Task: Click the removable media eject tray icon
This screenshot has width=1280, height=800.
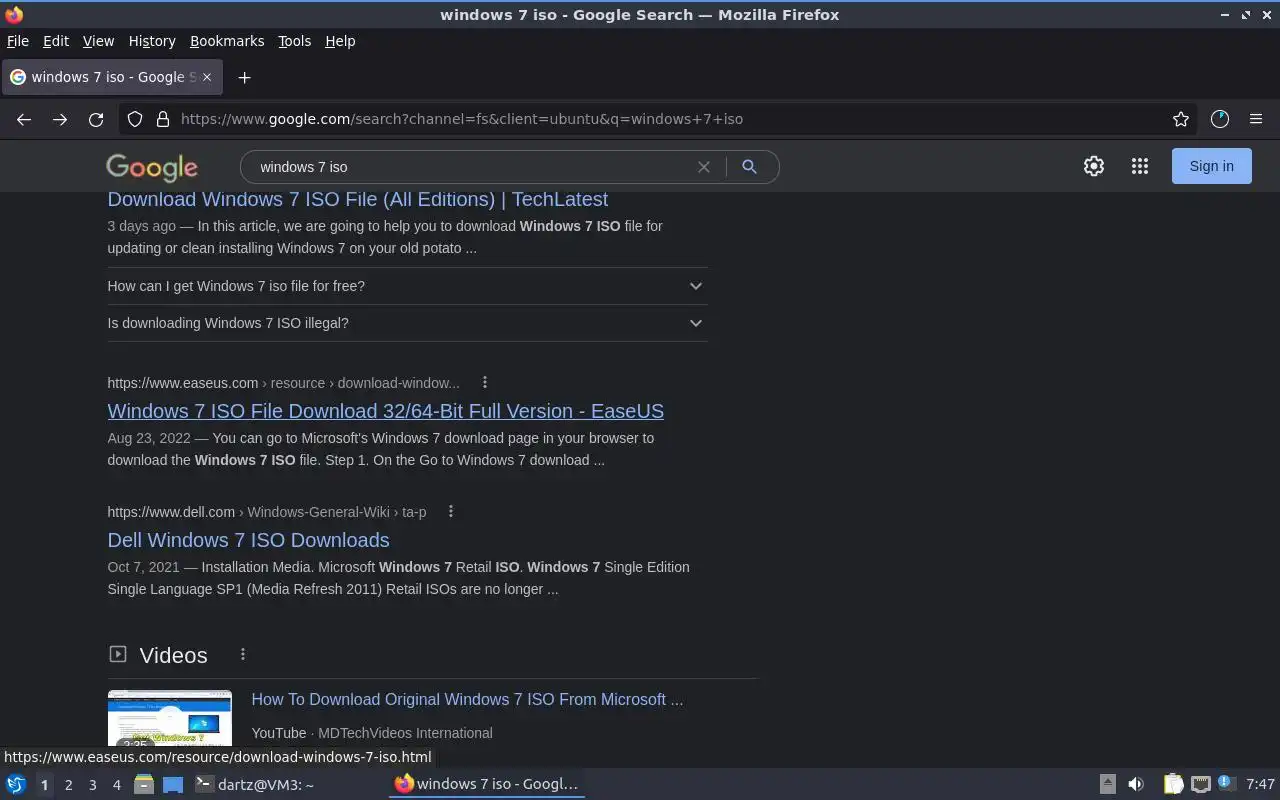Action: (x=1108, y=784)
